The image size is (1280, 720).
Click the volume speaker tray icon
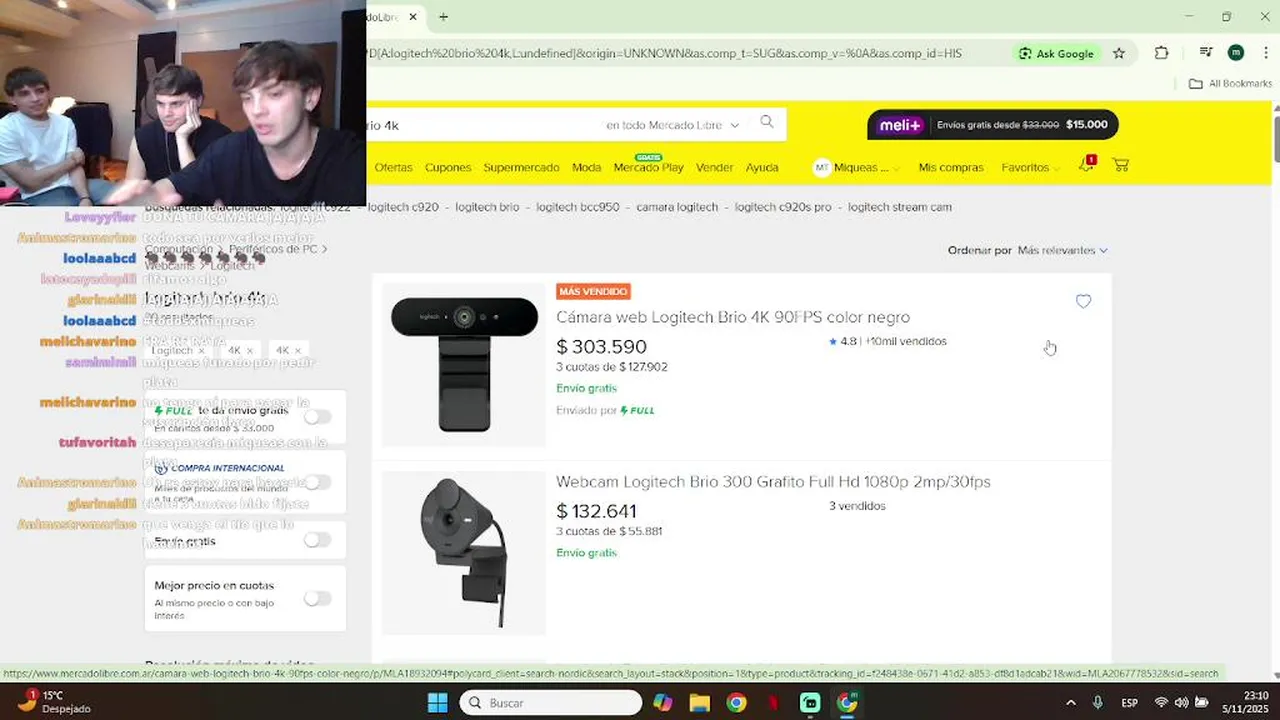pos(1181,702)
